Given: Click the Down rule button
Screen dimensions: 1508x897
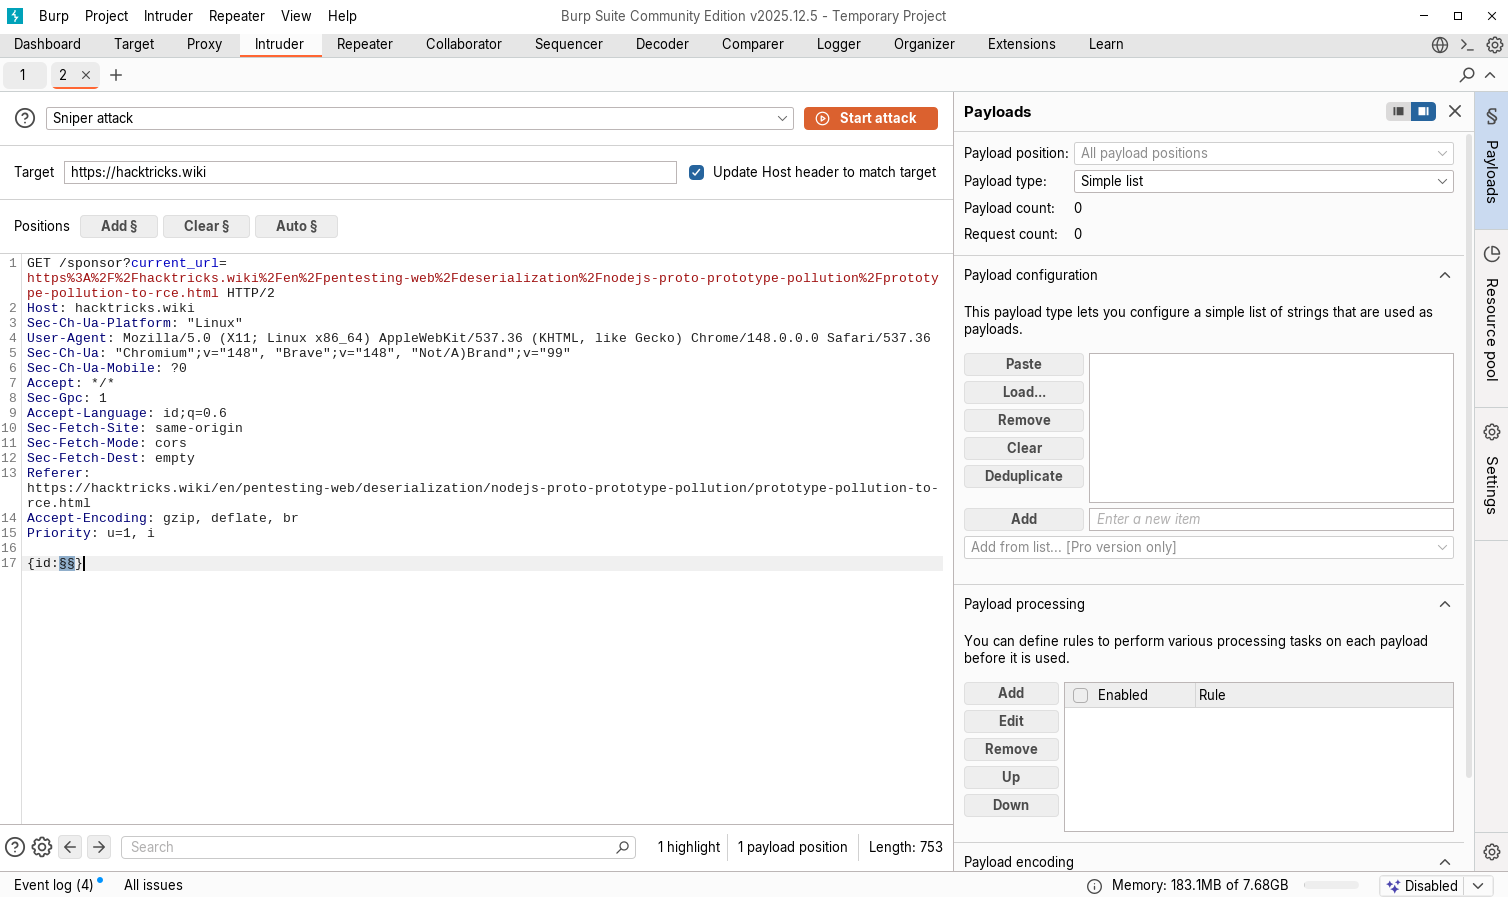Looking at the screenshot, I should (x=1011, y=805).
